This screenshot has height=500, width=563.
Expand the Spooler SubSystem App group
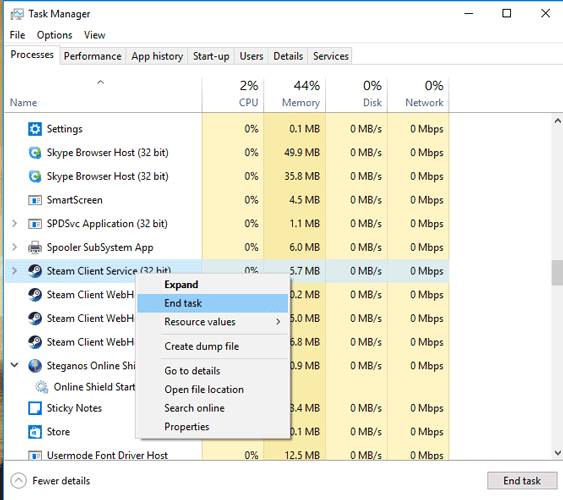(14, 247)
